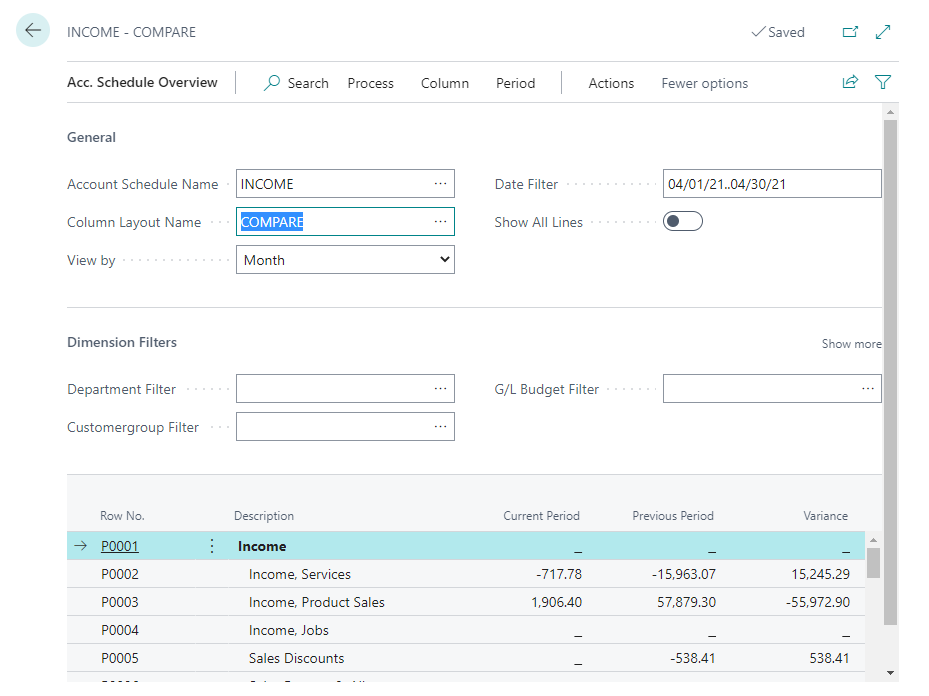Click the Saved status indicator
Screen dimensions: 929x696
click(778, 32)
